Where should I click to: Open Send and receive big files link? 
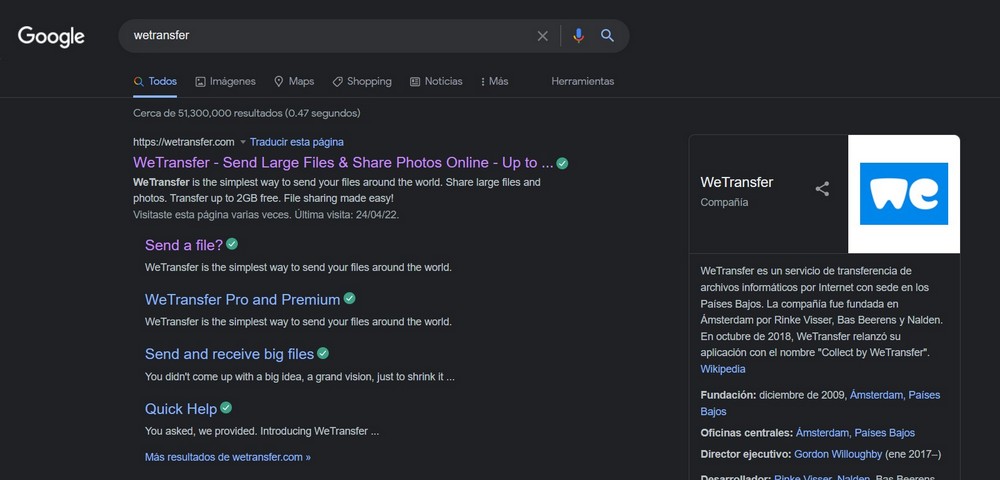pyautogui.click(x=229, y=354)
